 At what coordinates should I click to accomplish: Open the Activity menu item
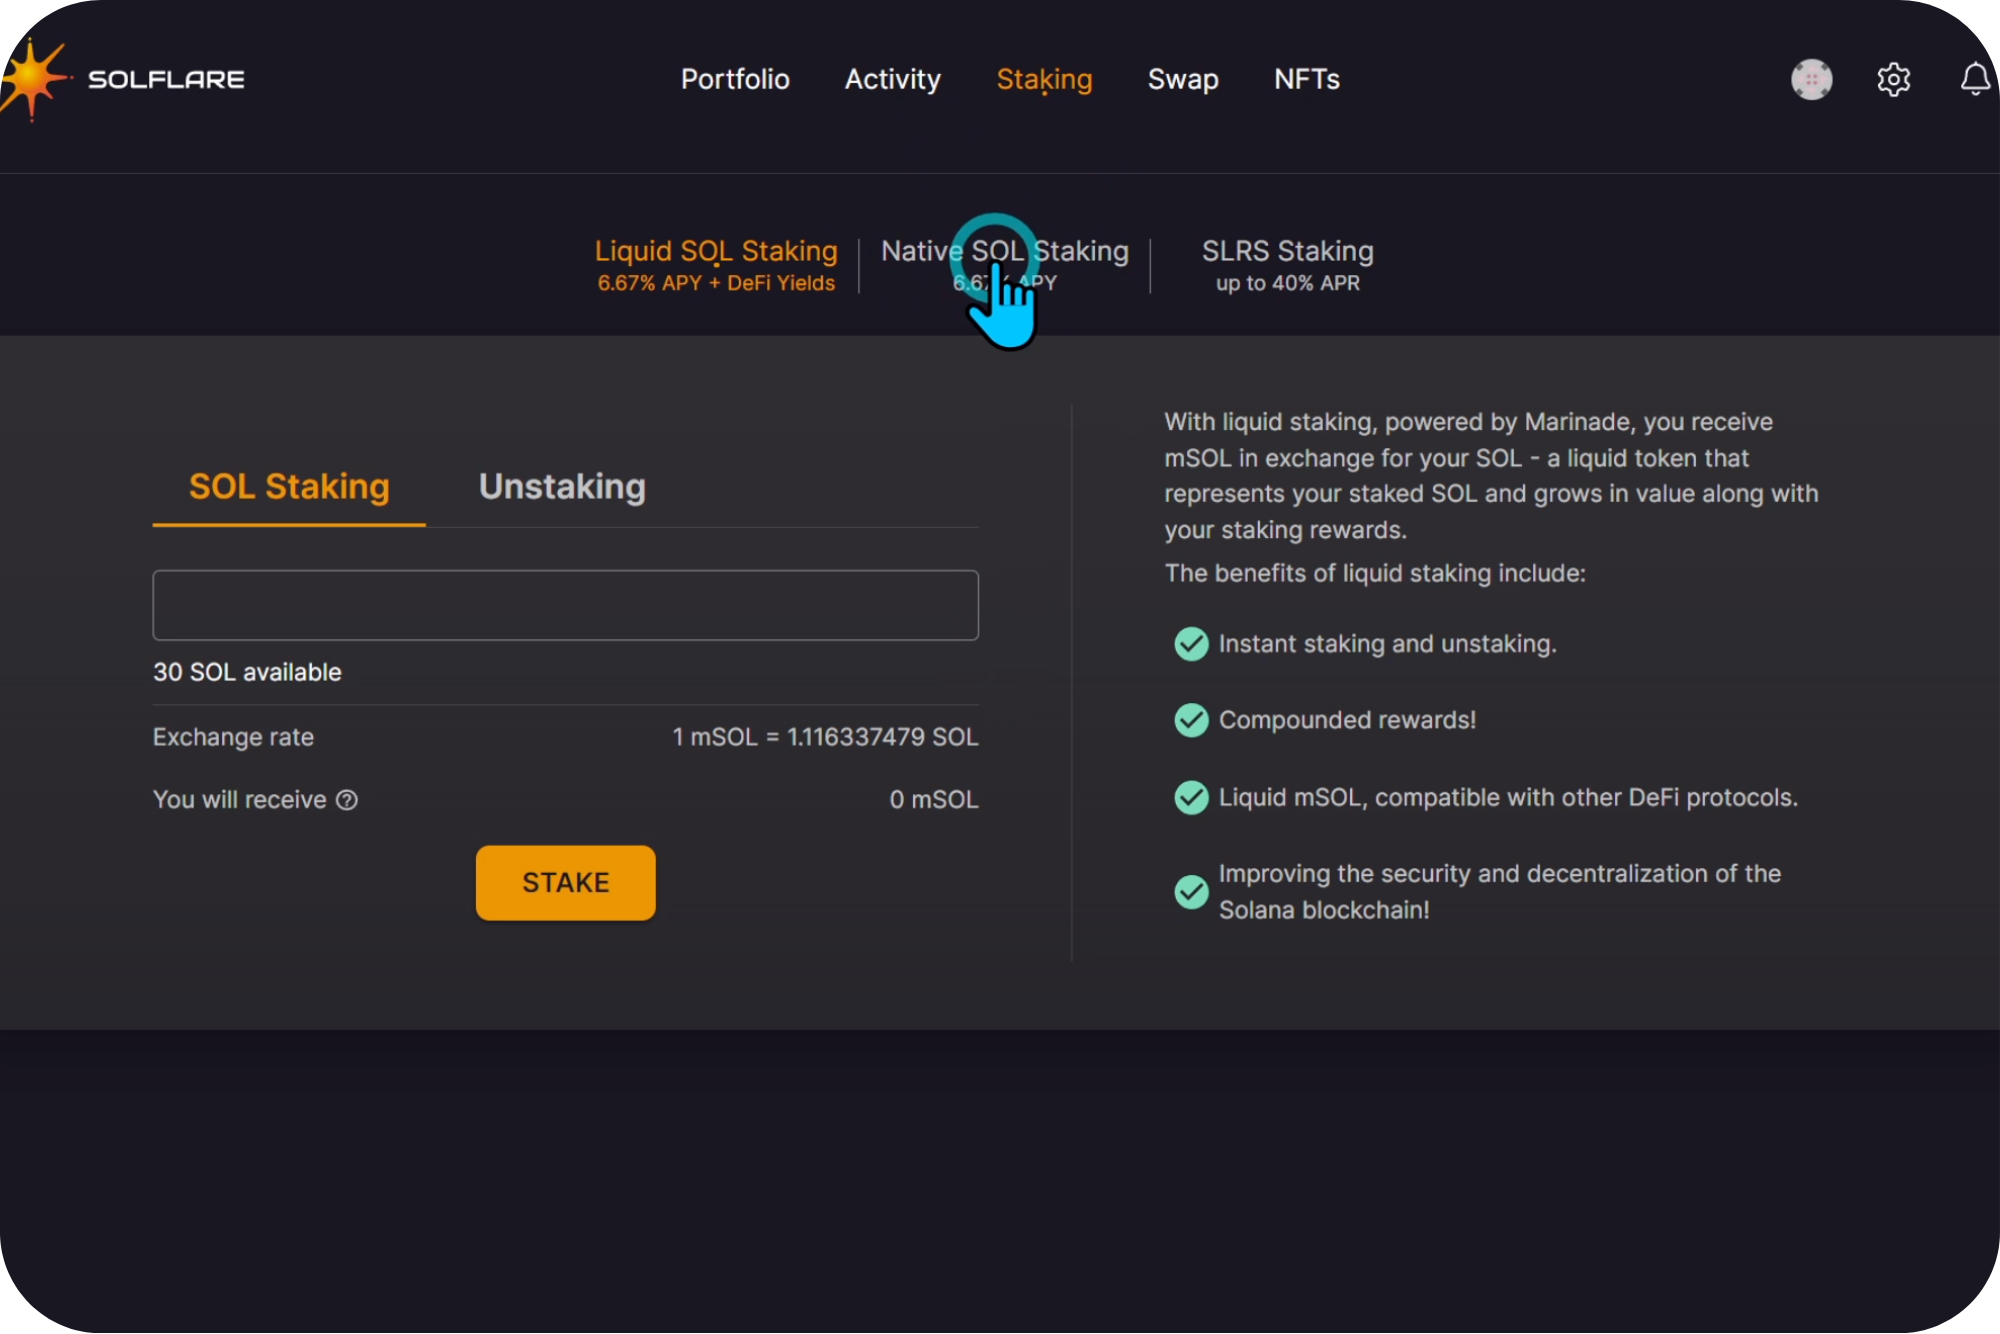(x=892, y=79)
